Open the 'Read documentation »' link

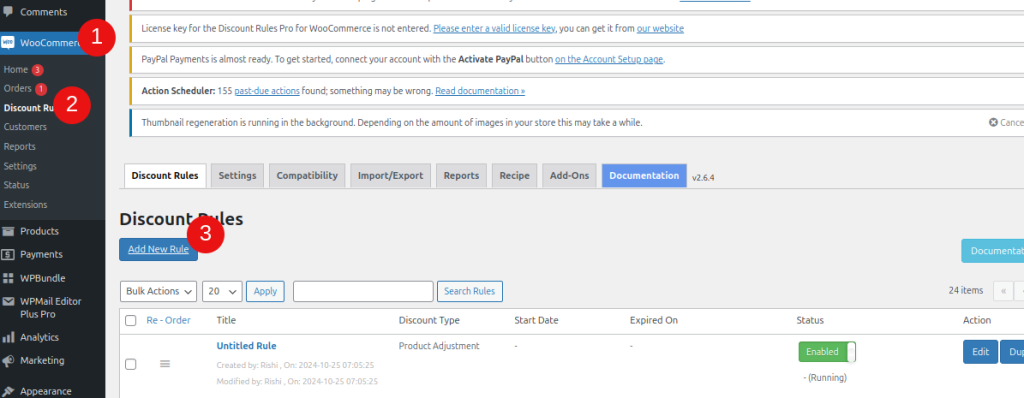click(x=480, y=91)
